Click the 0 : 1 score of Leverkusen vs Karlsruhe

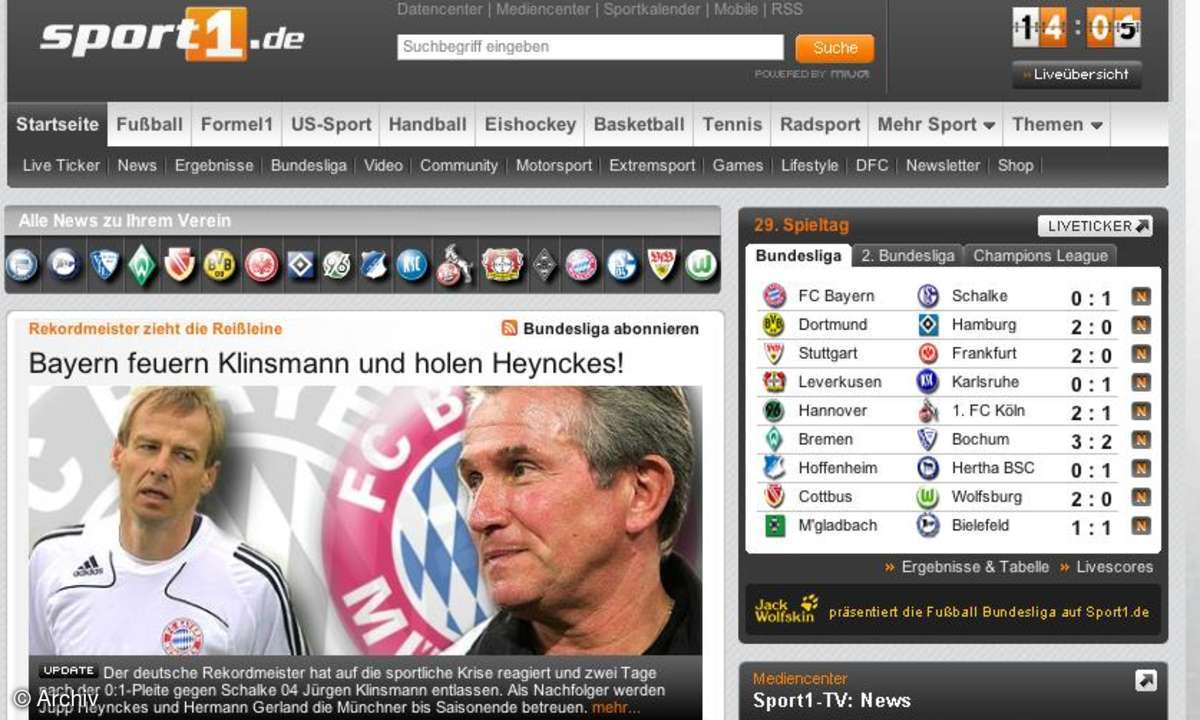(1091, 384)
